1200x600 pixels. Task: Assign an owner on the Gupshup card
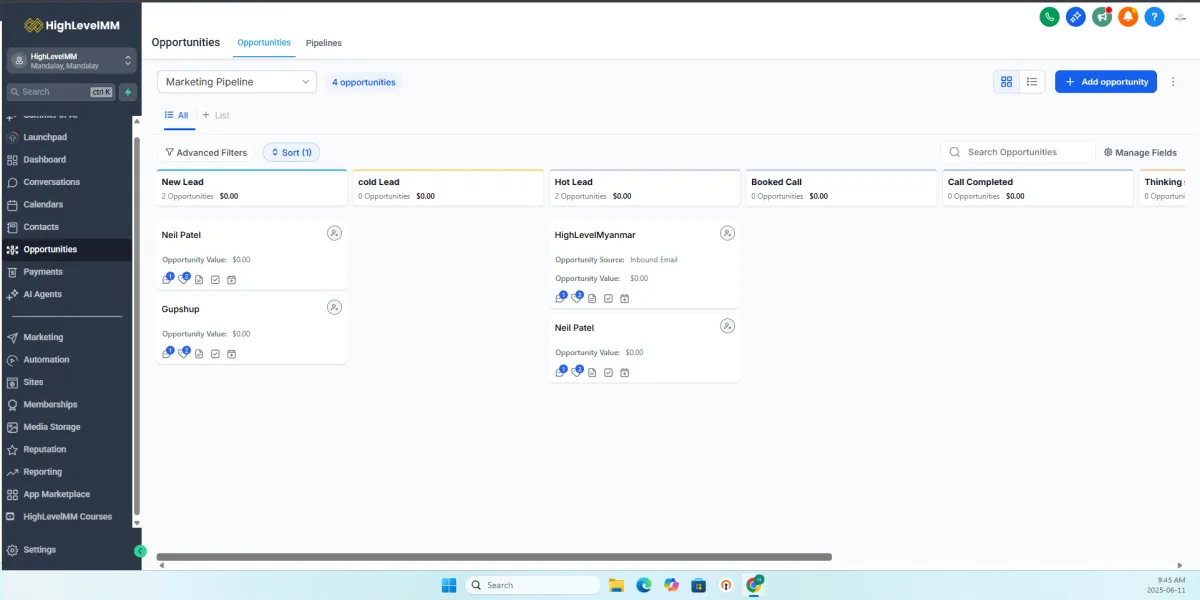[x=334, y=307]
